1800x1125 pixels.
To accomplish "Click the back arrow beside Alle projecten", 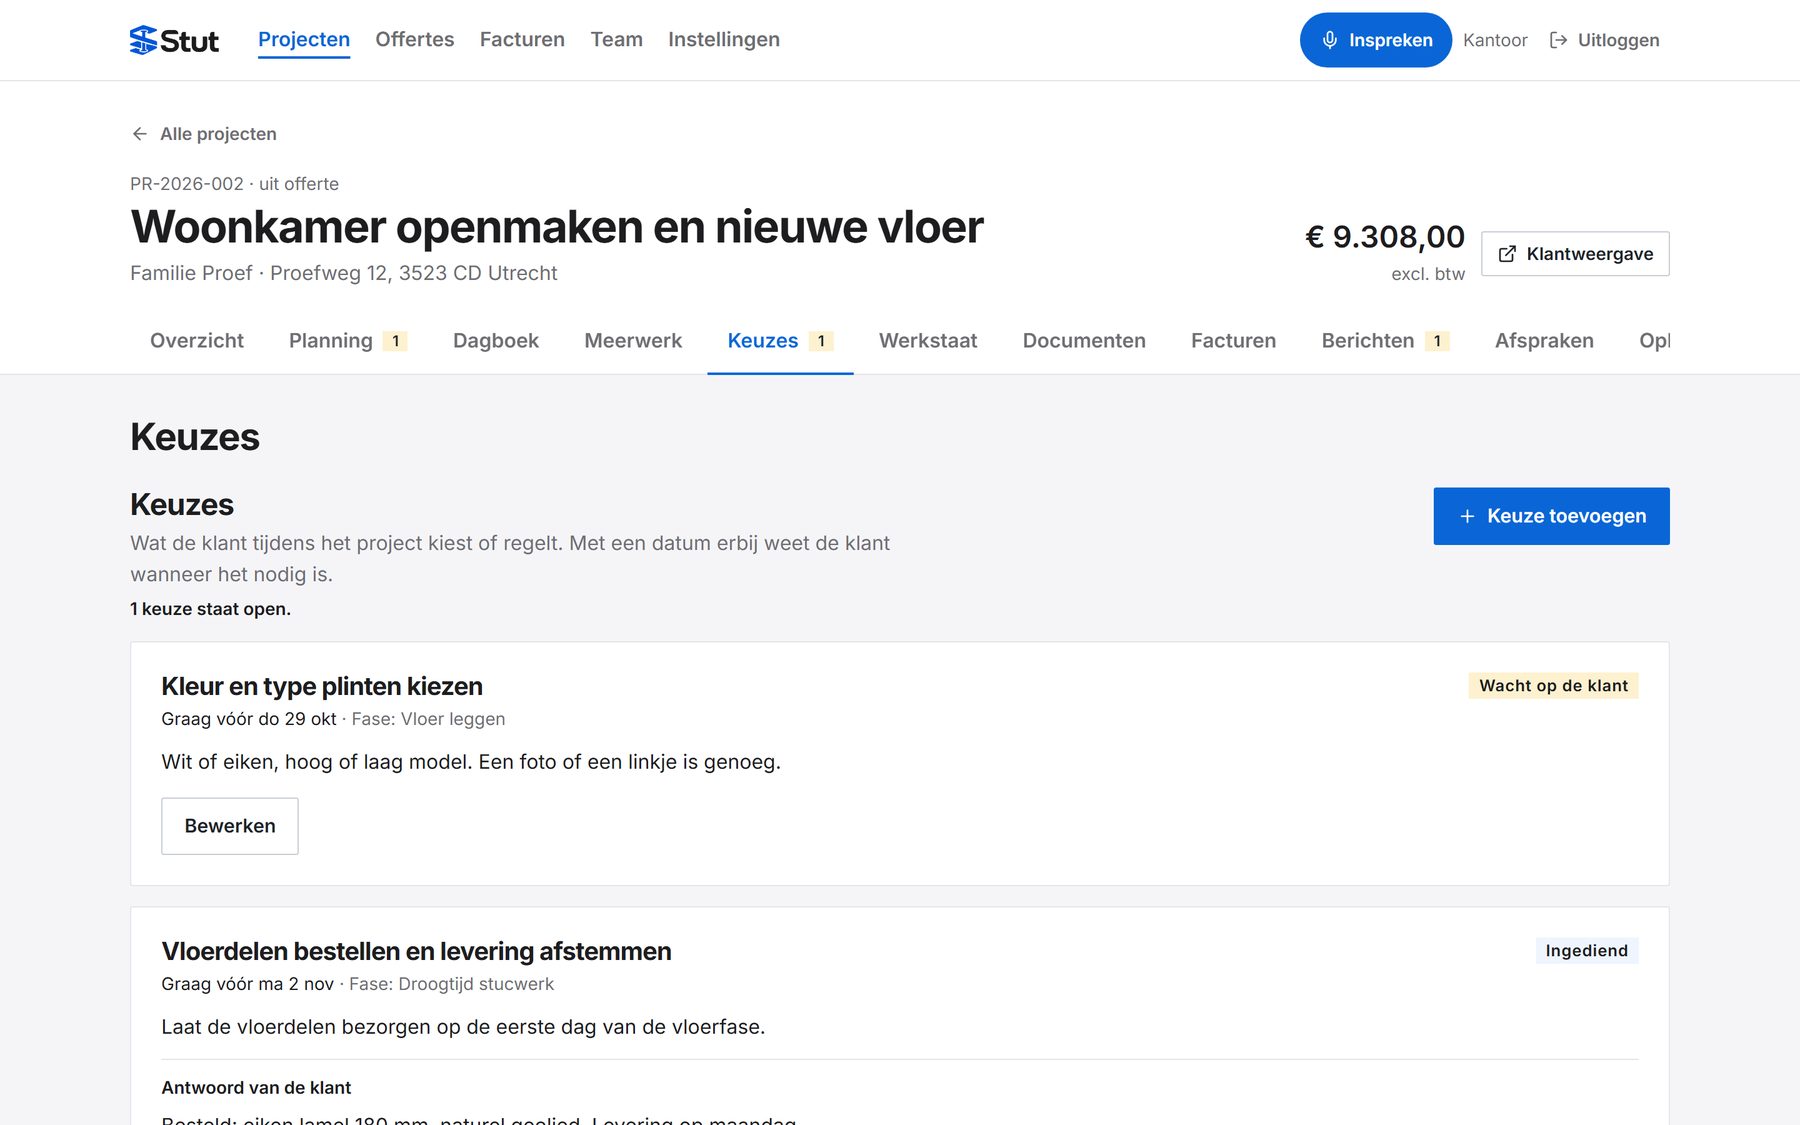I will (140, 134).
